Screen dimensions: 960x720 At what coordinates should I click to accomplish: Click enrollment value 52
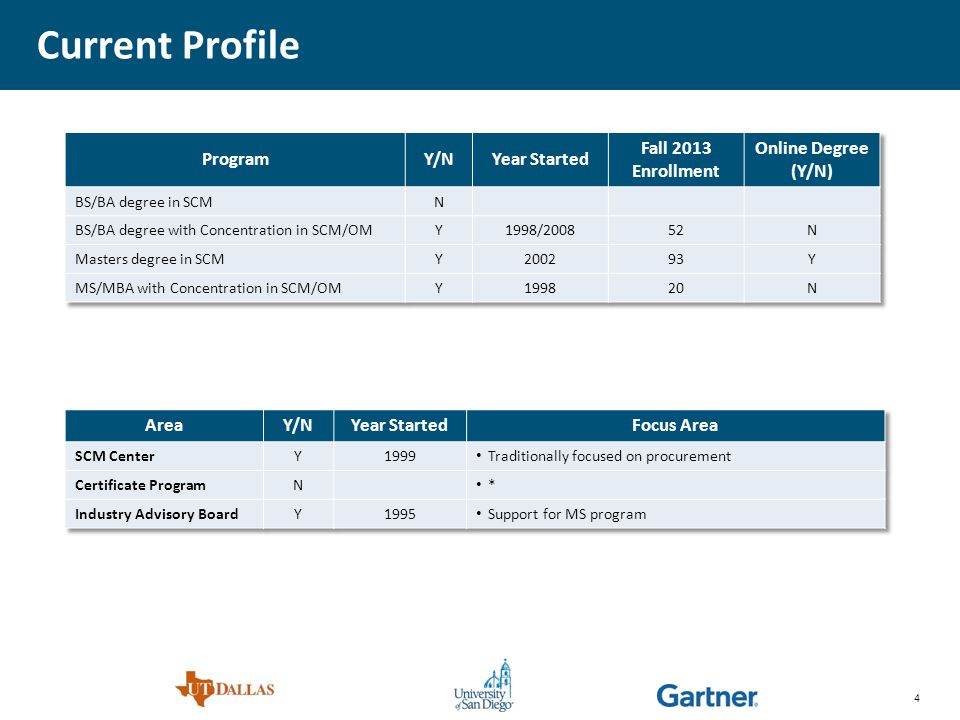pos(676,230)
